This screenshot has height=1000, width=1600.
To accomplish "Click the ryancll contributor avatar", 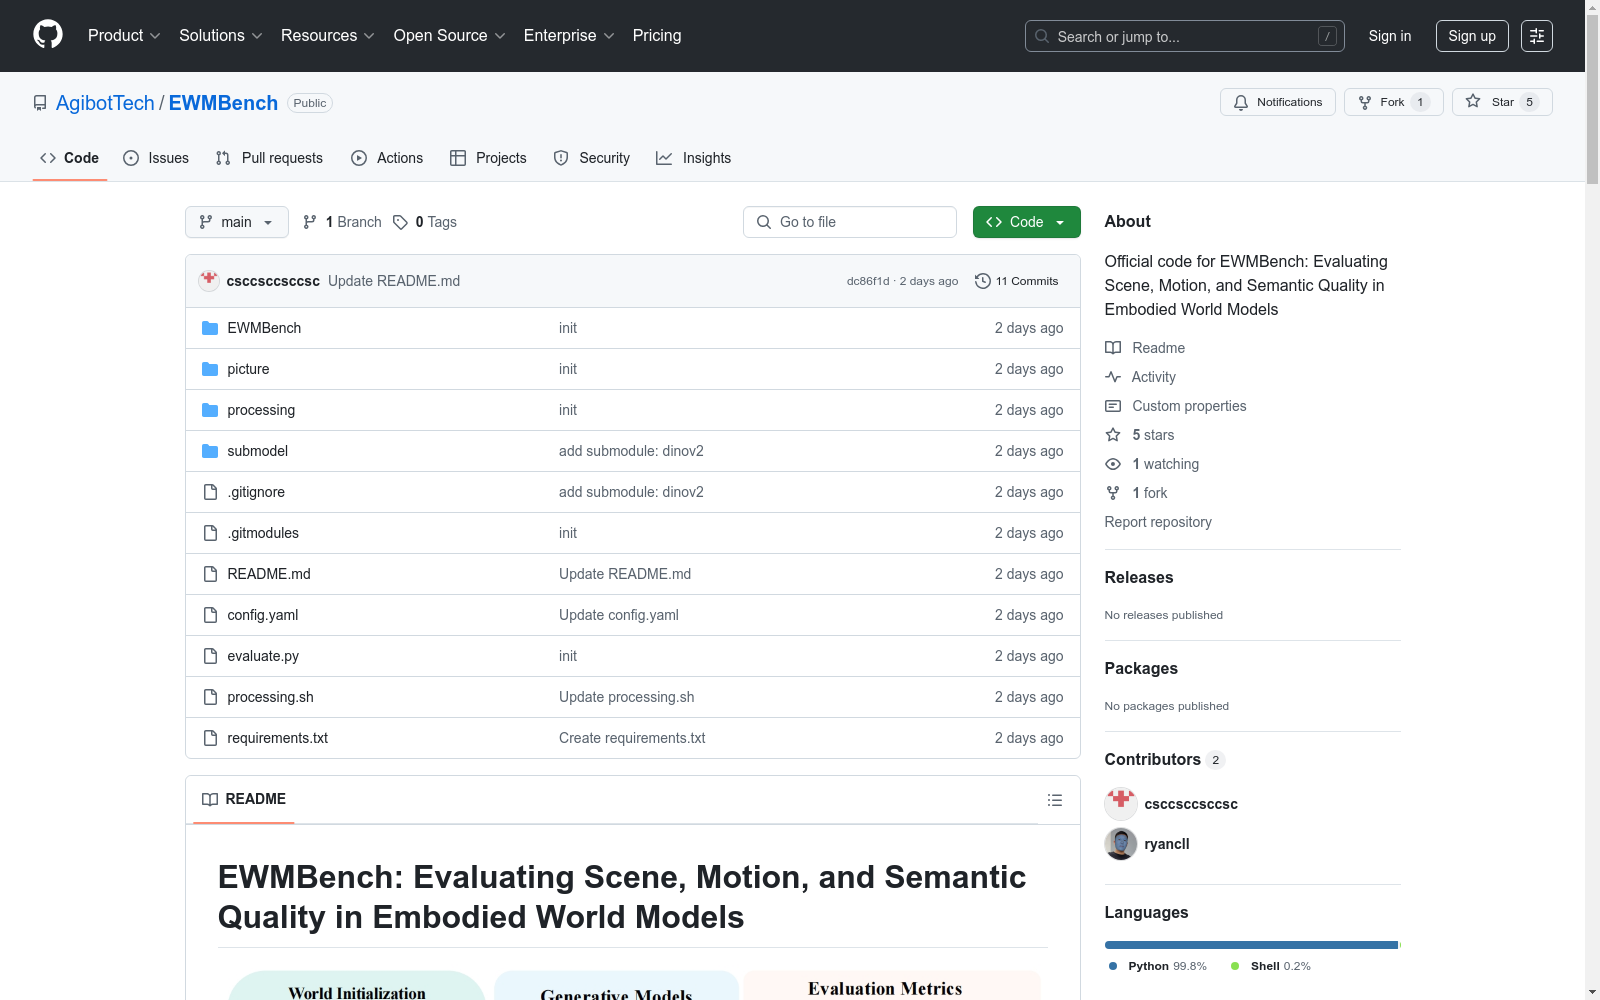I will (x=1121, y=844).
